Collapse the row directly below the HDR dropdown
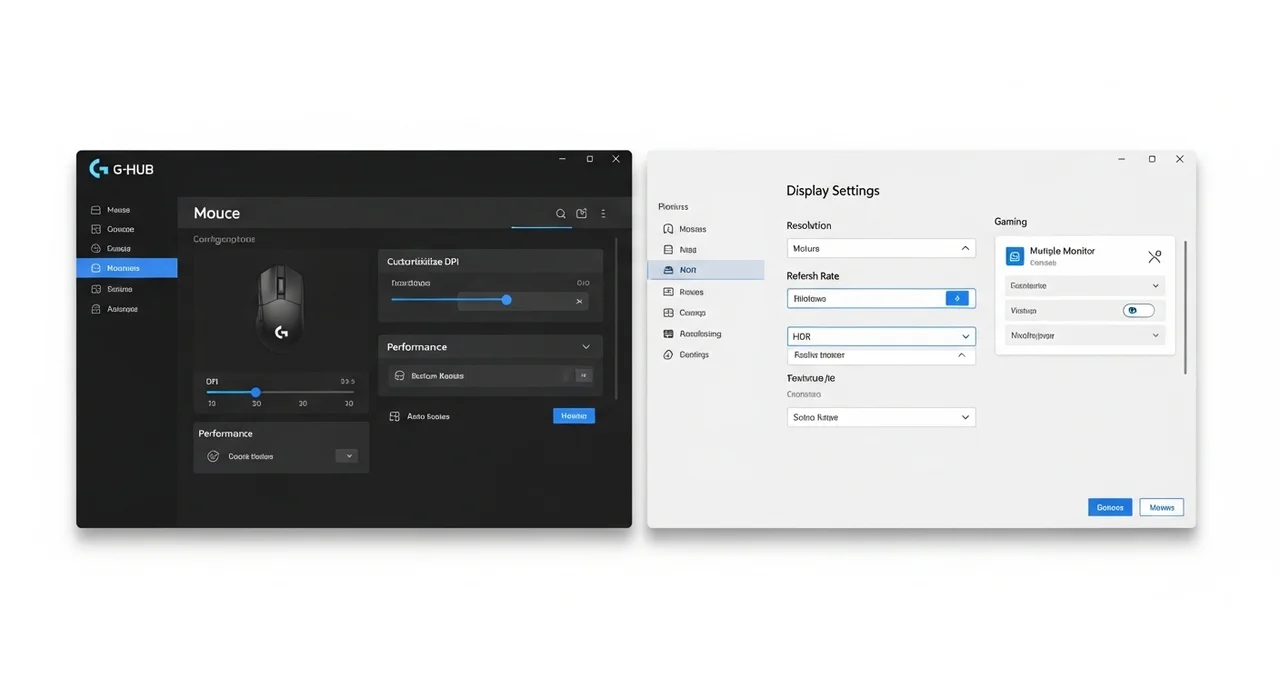This screenshot has width=1280, height=698. pos(881,355)
